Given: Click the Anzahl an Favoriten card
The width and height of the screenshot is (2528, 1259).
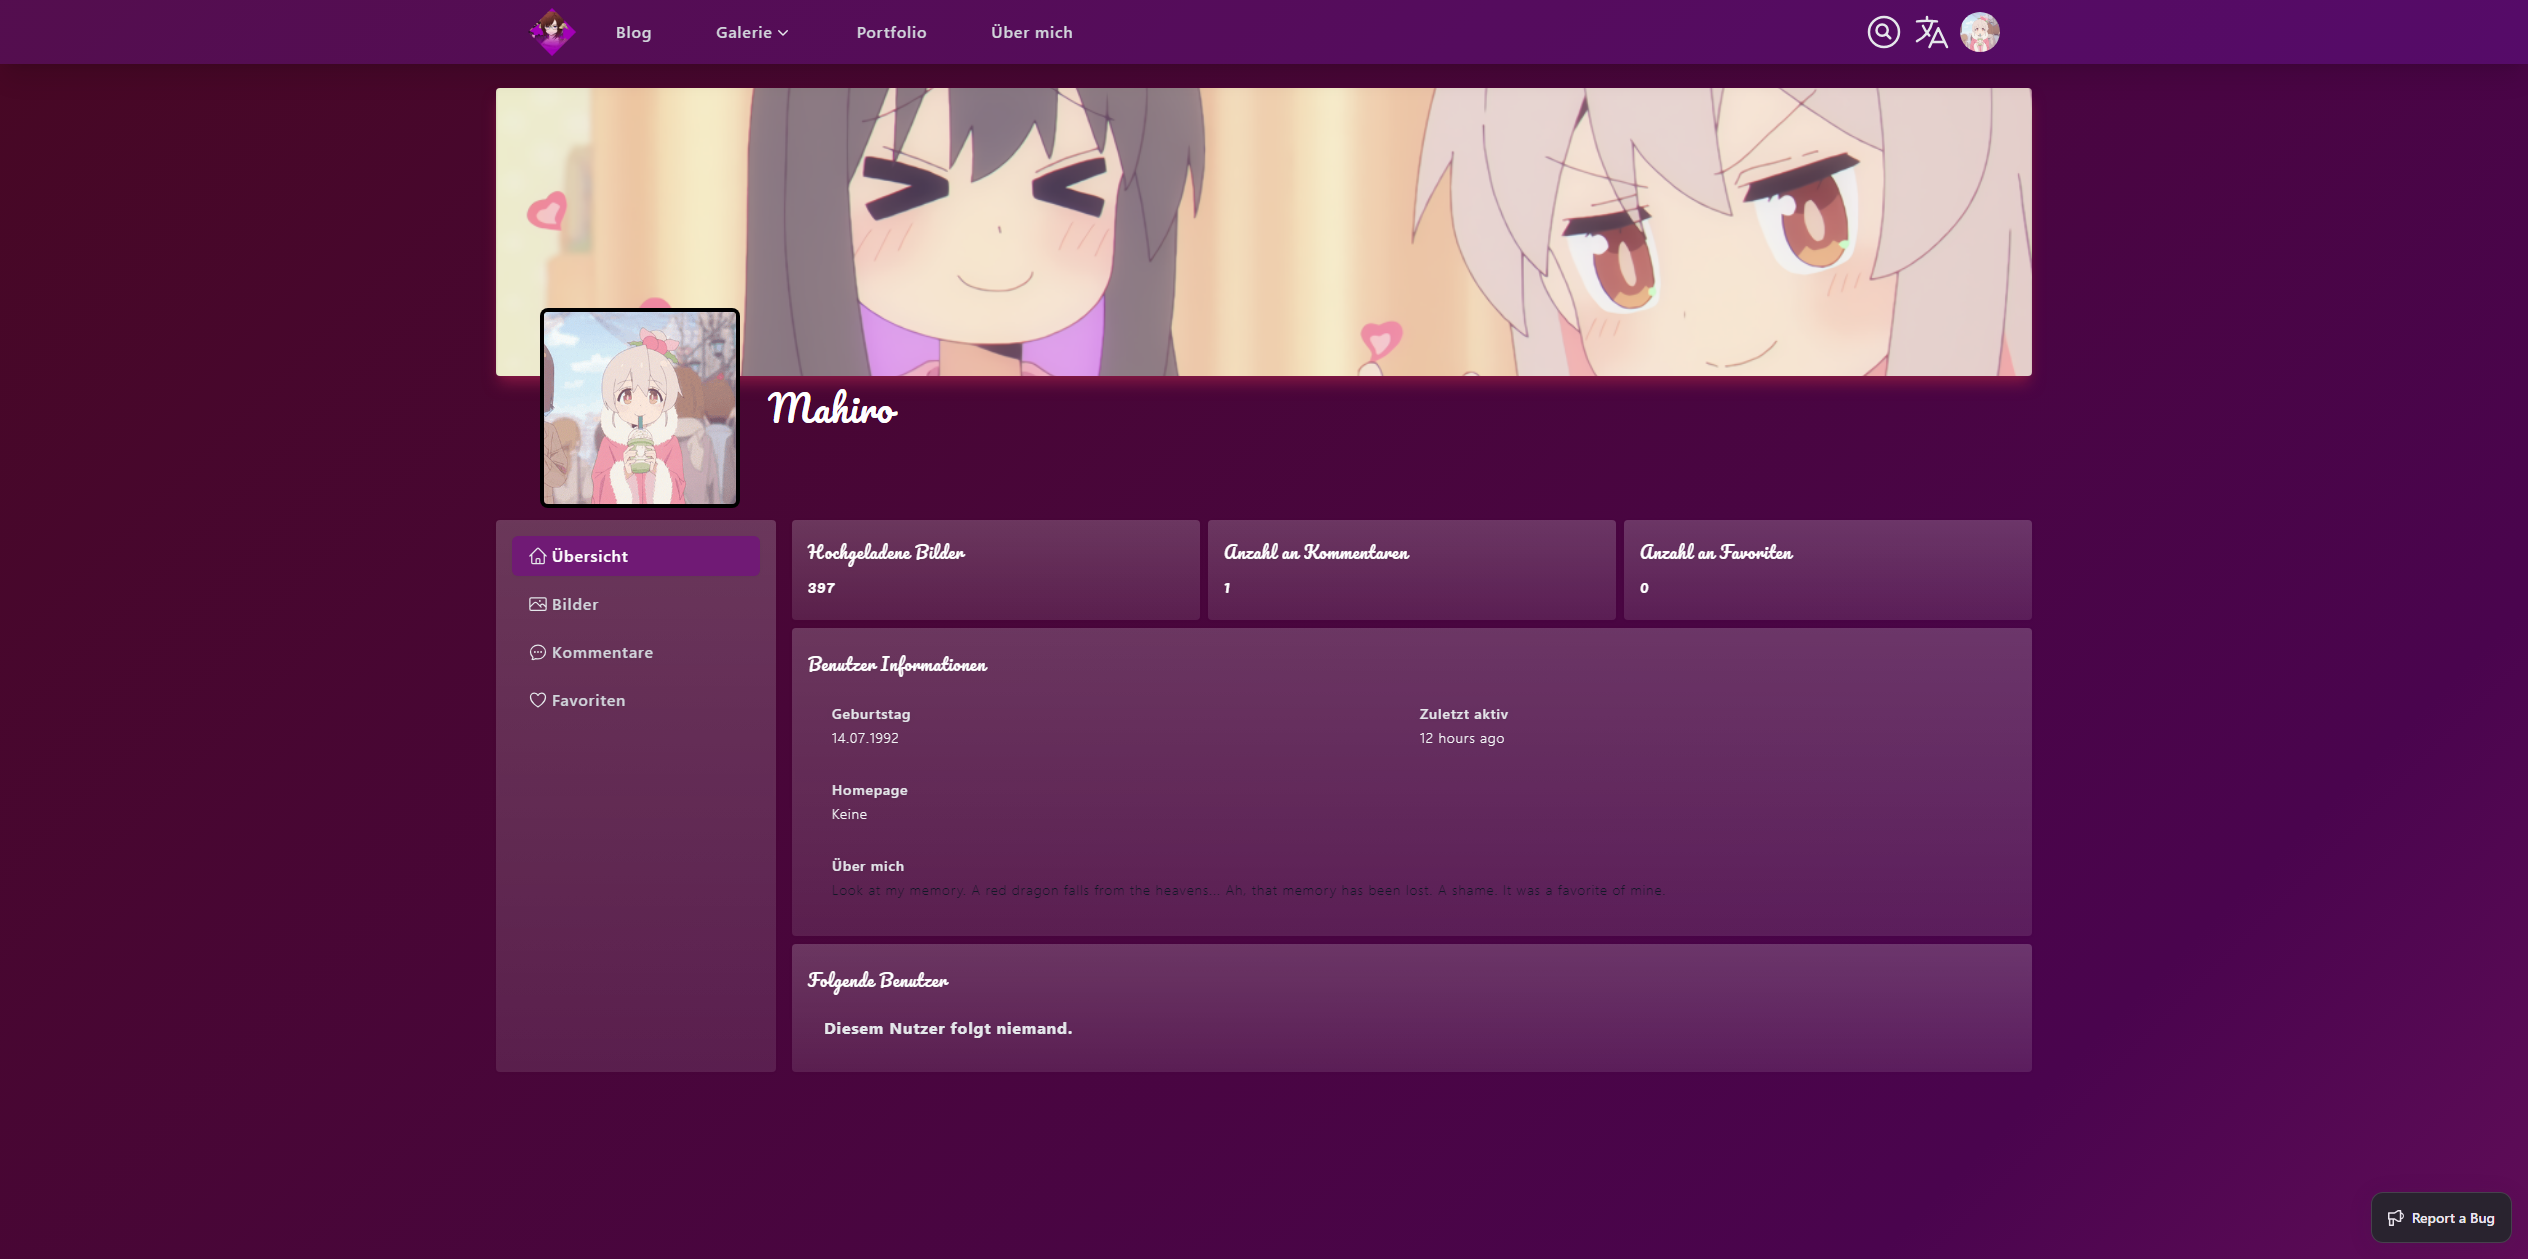Looking at the screenshot, I should point(1827,569).
